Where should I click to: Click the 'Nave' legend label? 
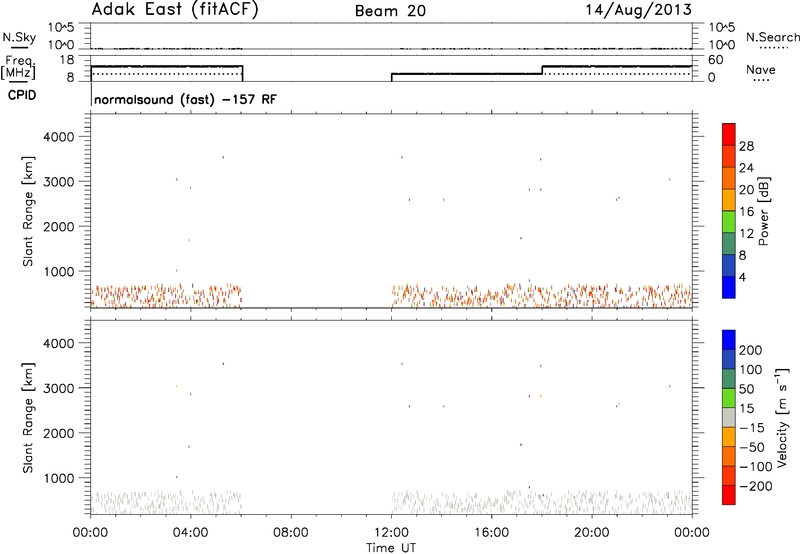[761, 69]
